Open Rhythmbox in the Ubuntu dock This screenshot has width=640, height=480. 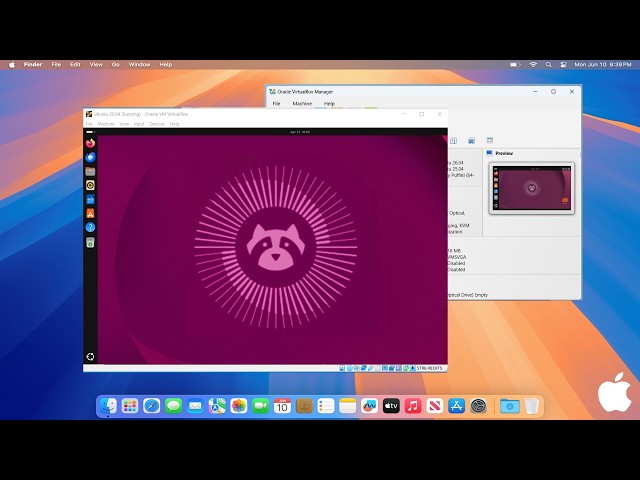tap(90, 185)
